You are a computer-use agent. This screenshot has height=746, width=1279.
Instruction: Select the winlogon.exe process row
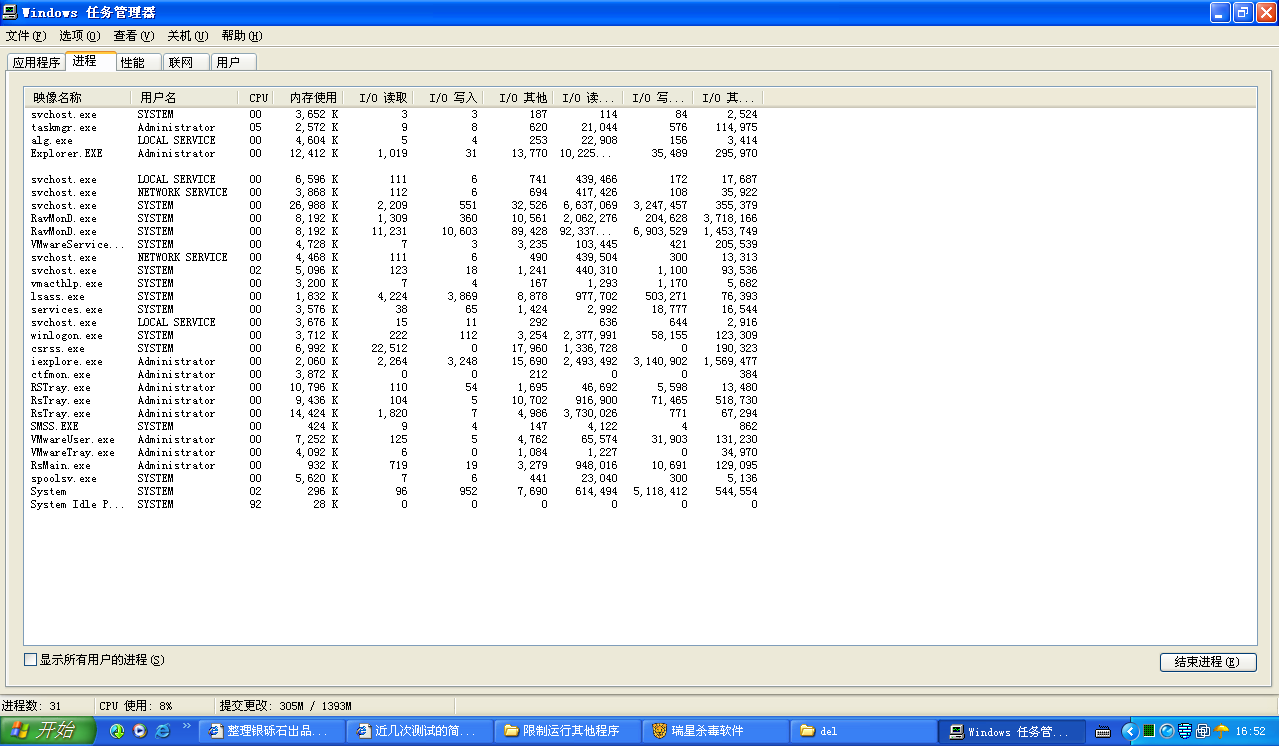pos(395,336)
